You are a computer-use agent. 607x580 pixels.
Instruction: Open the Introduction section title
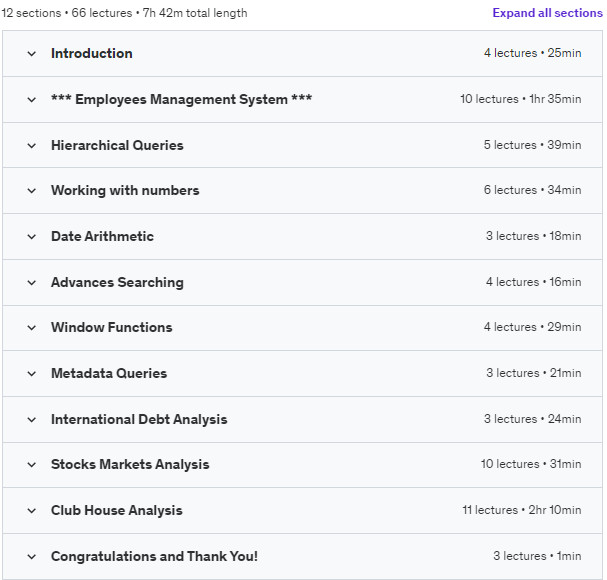pyautogui.click(x=92, y=53)
